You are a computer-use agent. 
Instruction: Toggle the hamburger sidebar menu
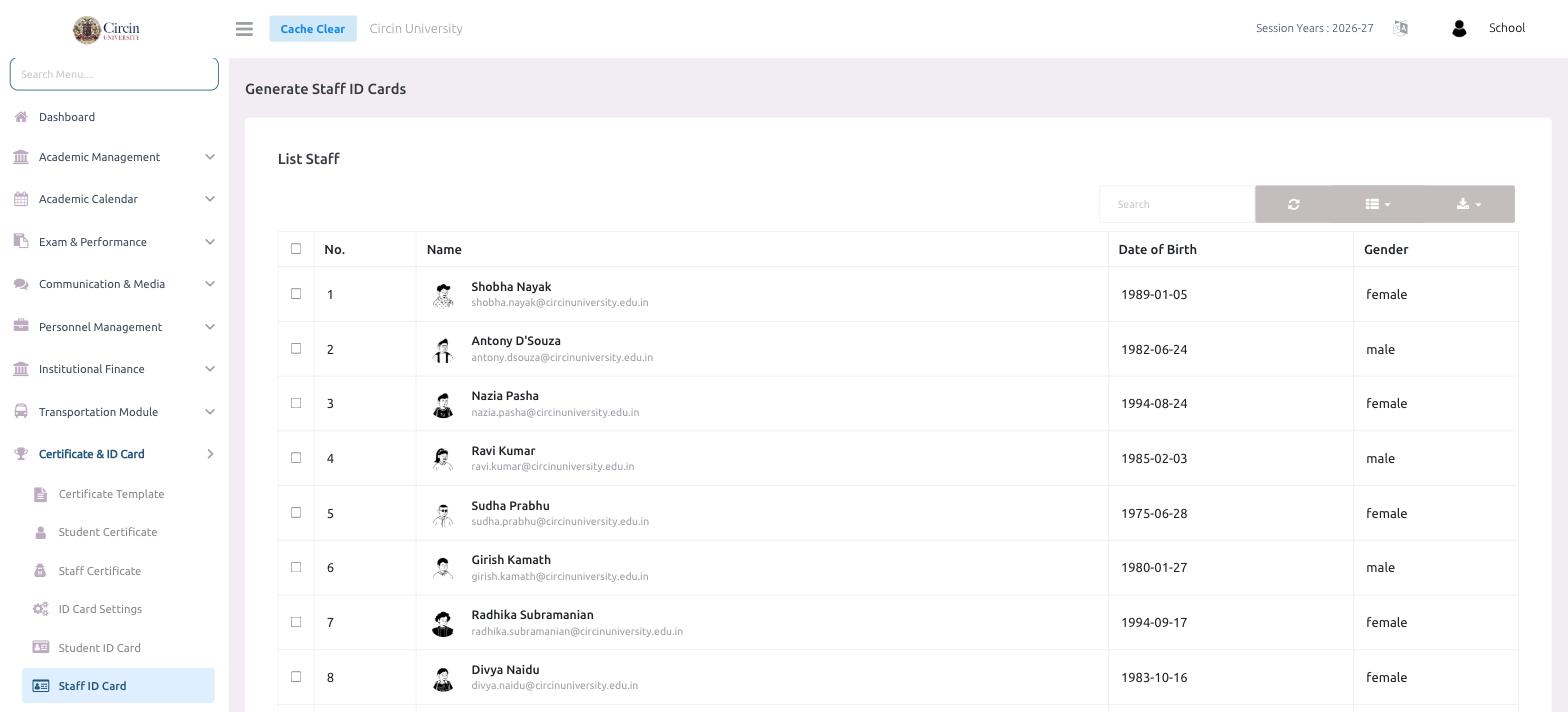(x=244, y=29)
